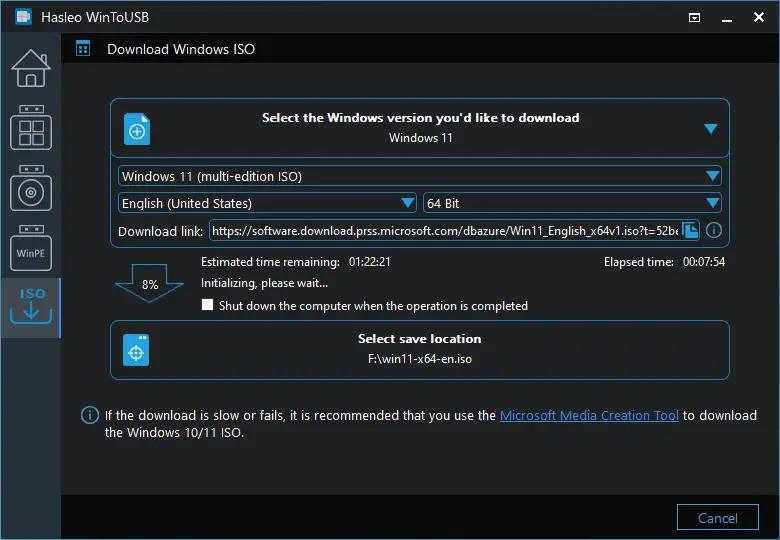Click the Download Windows ISO header icon

[83, 49]
